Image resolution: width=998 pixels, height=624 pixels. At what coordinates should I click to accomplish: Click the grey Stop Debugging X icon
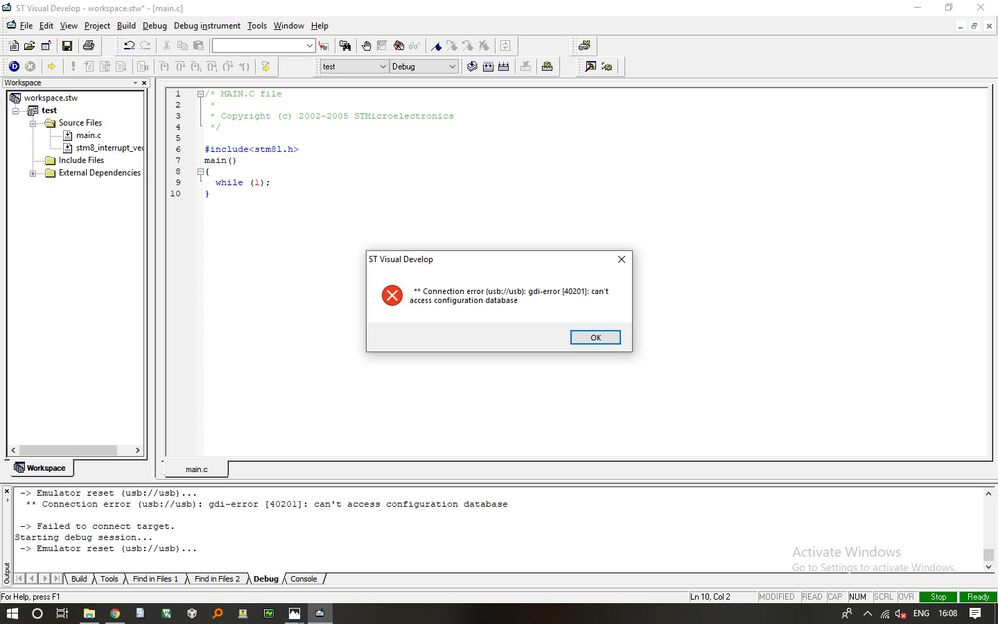coord(30,66)
